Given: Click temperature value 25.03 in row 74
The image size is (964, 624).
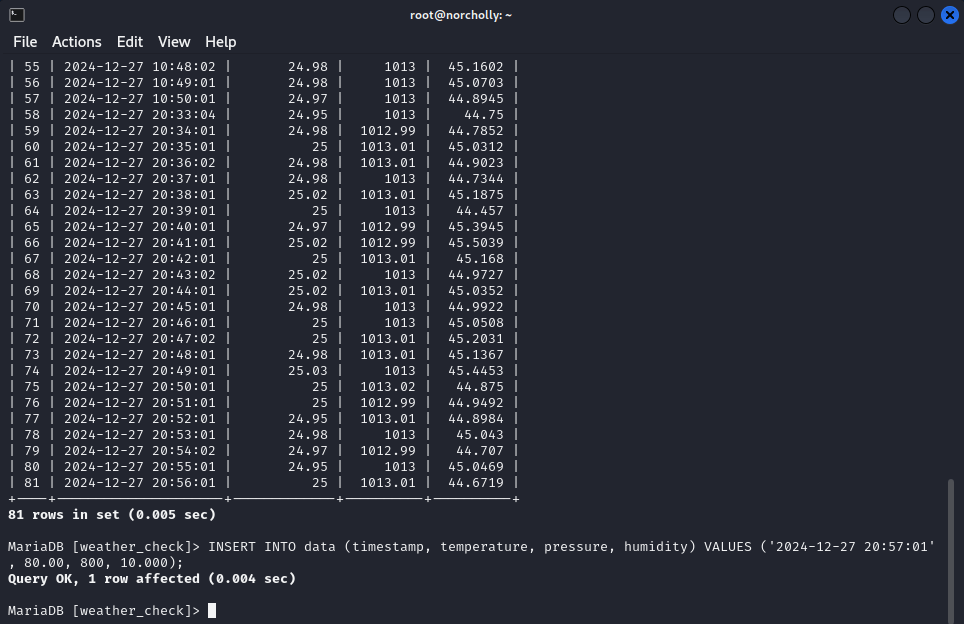Looking at the screenshot, I should tap(308, 371).
